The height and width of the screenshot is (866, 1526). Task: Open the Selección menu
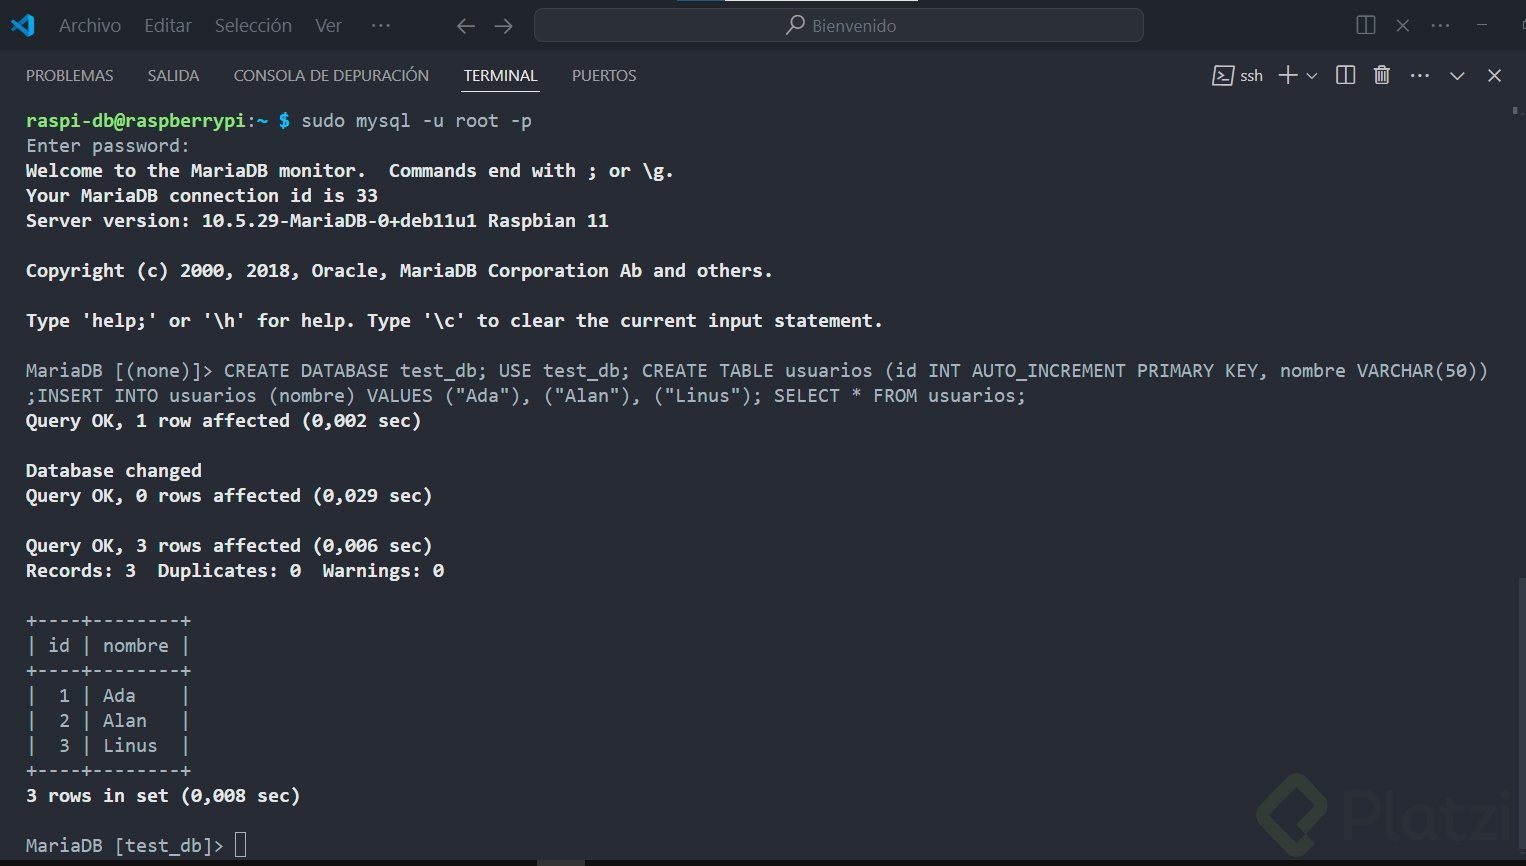click(x=253, y=26)
